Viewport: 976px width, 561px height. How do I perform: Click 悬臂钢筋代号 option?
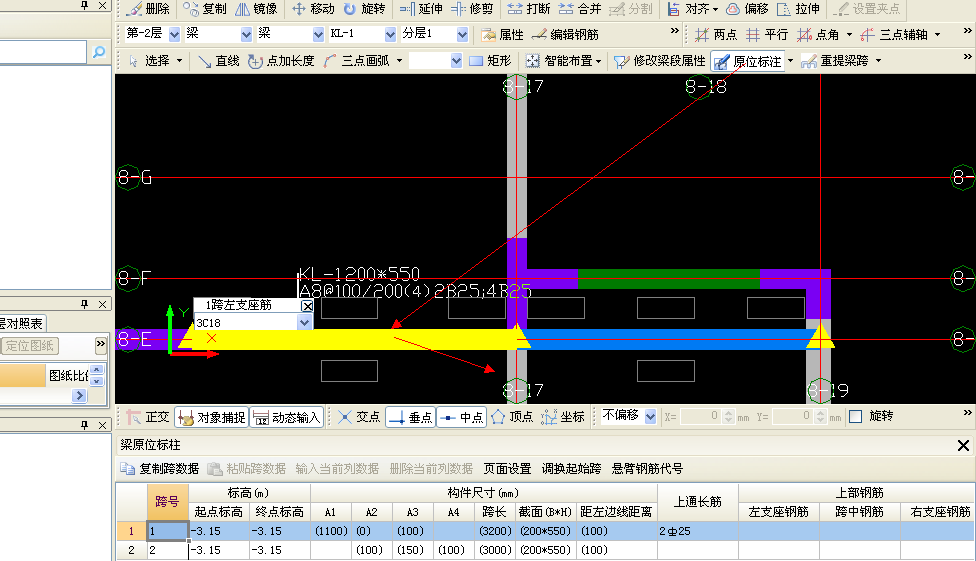pos(647,469)
